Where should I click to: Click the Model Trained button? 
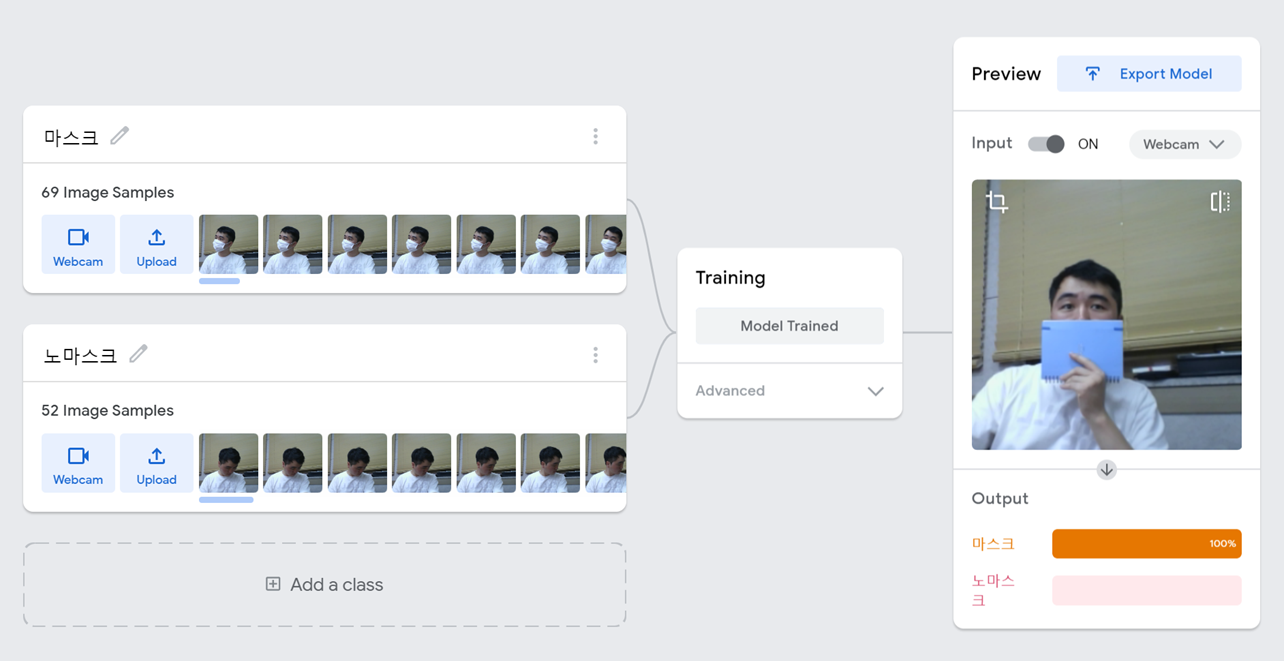click(x=789, y=326)
